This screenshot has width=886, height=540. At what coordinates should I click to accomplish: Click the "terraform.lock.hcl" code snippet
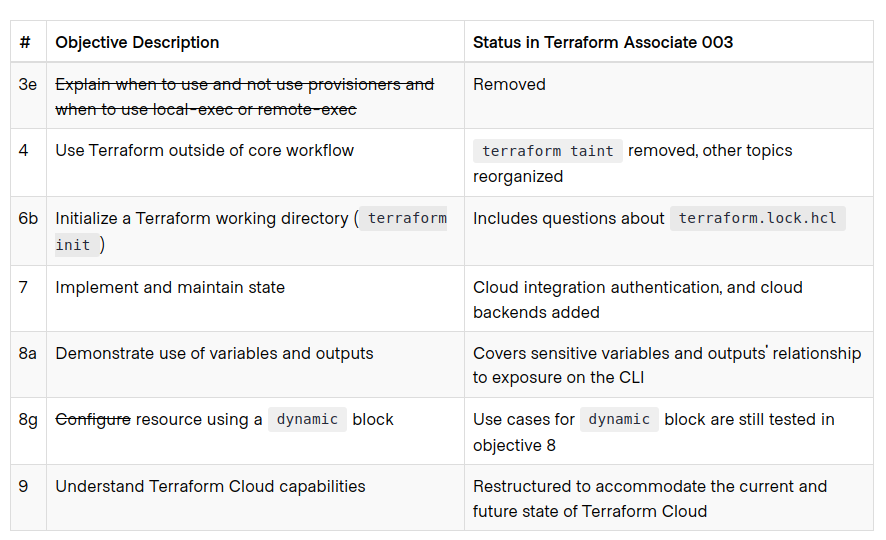(757, 218)
